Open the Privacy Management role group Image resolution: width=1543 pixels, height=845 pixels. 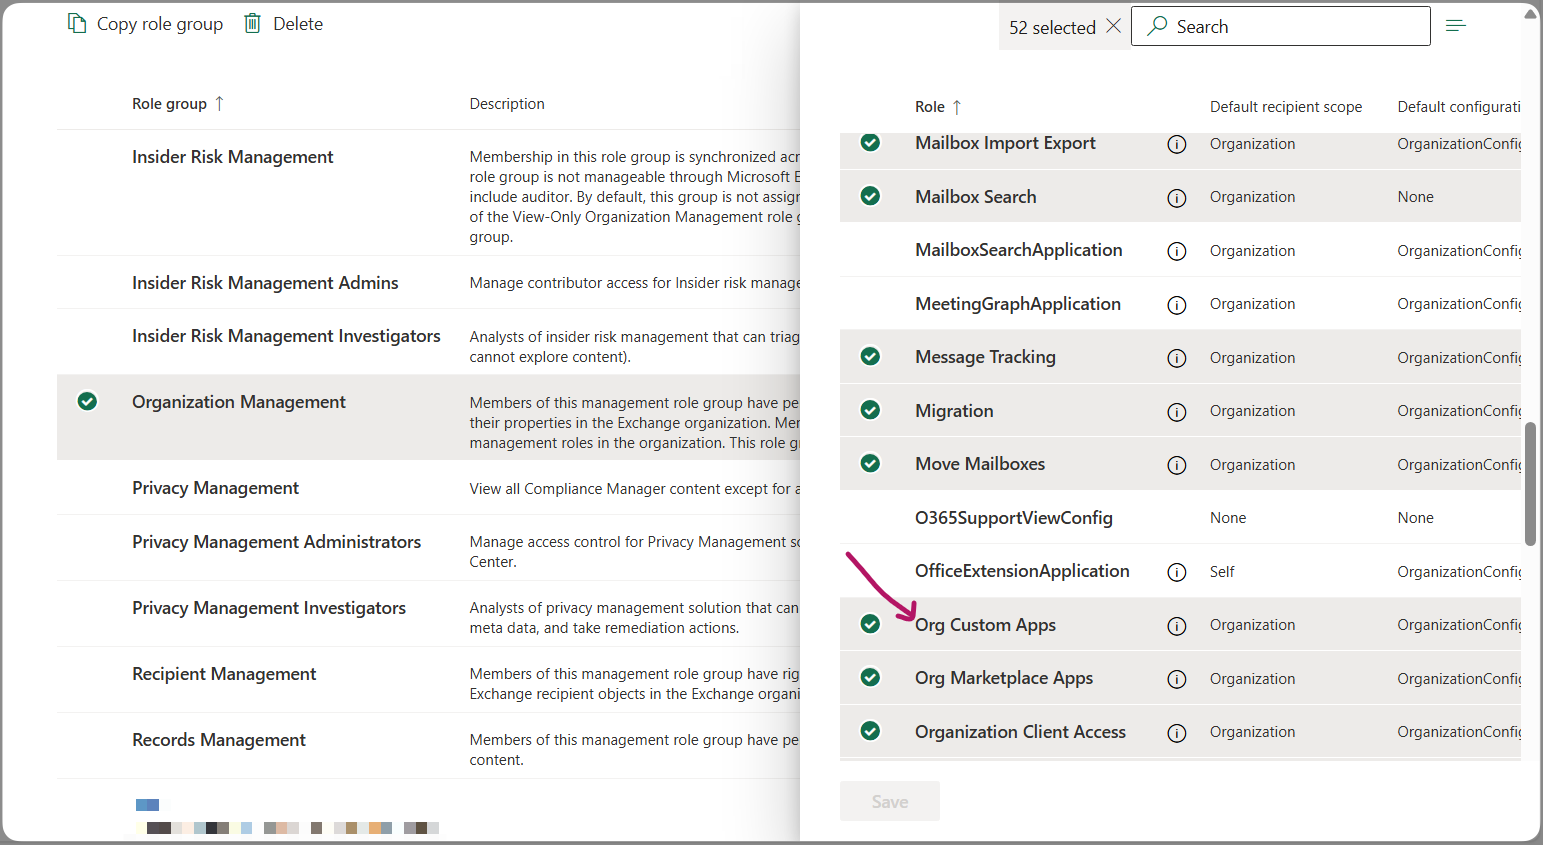(x=215, y=488)
